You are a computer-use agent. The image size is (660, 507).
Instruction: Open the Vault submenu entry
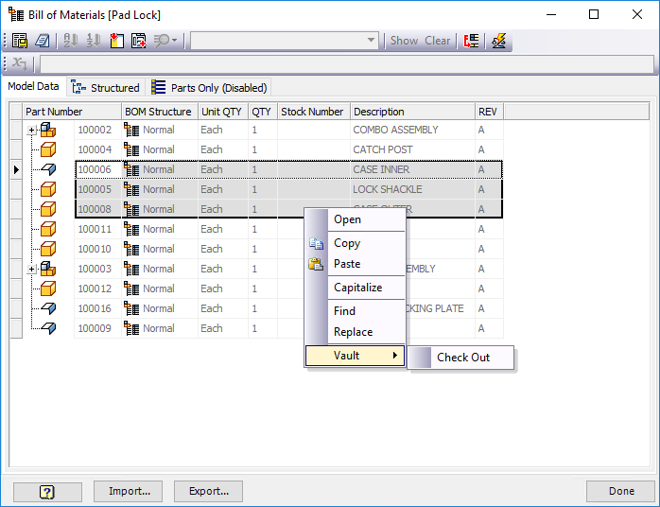(355, 356)
